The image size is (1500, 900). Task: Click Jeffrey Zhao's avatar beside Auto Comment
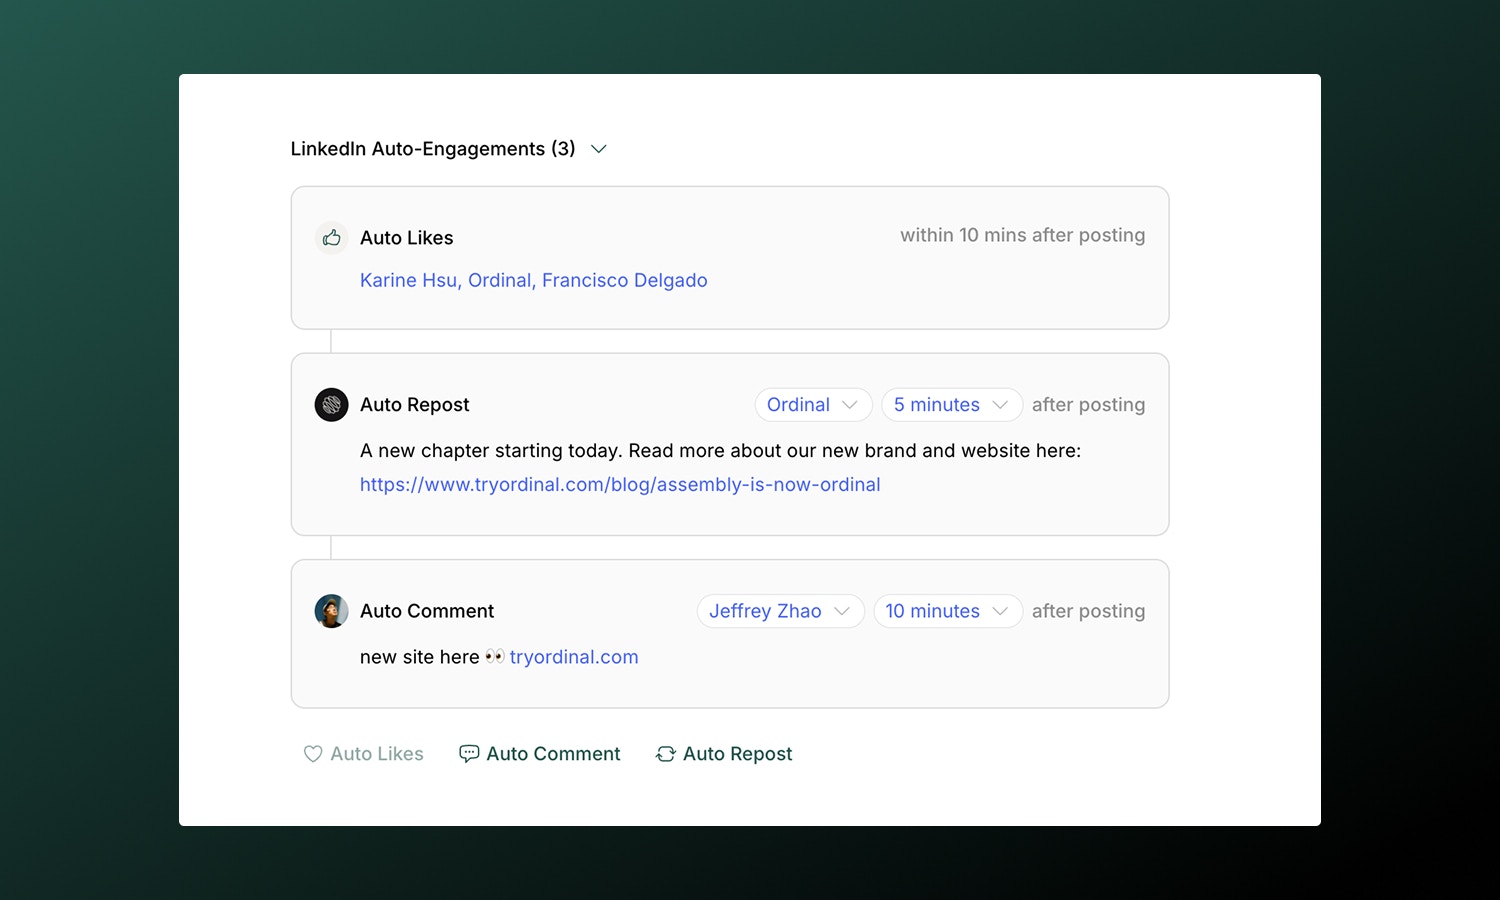click(x=332, y=611)
